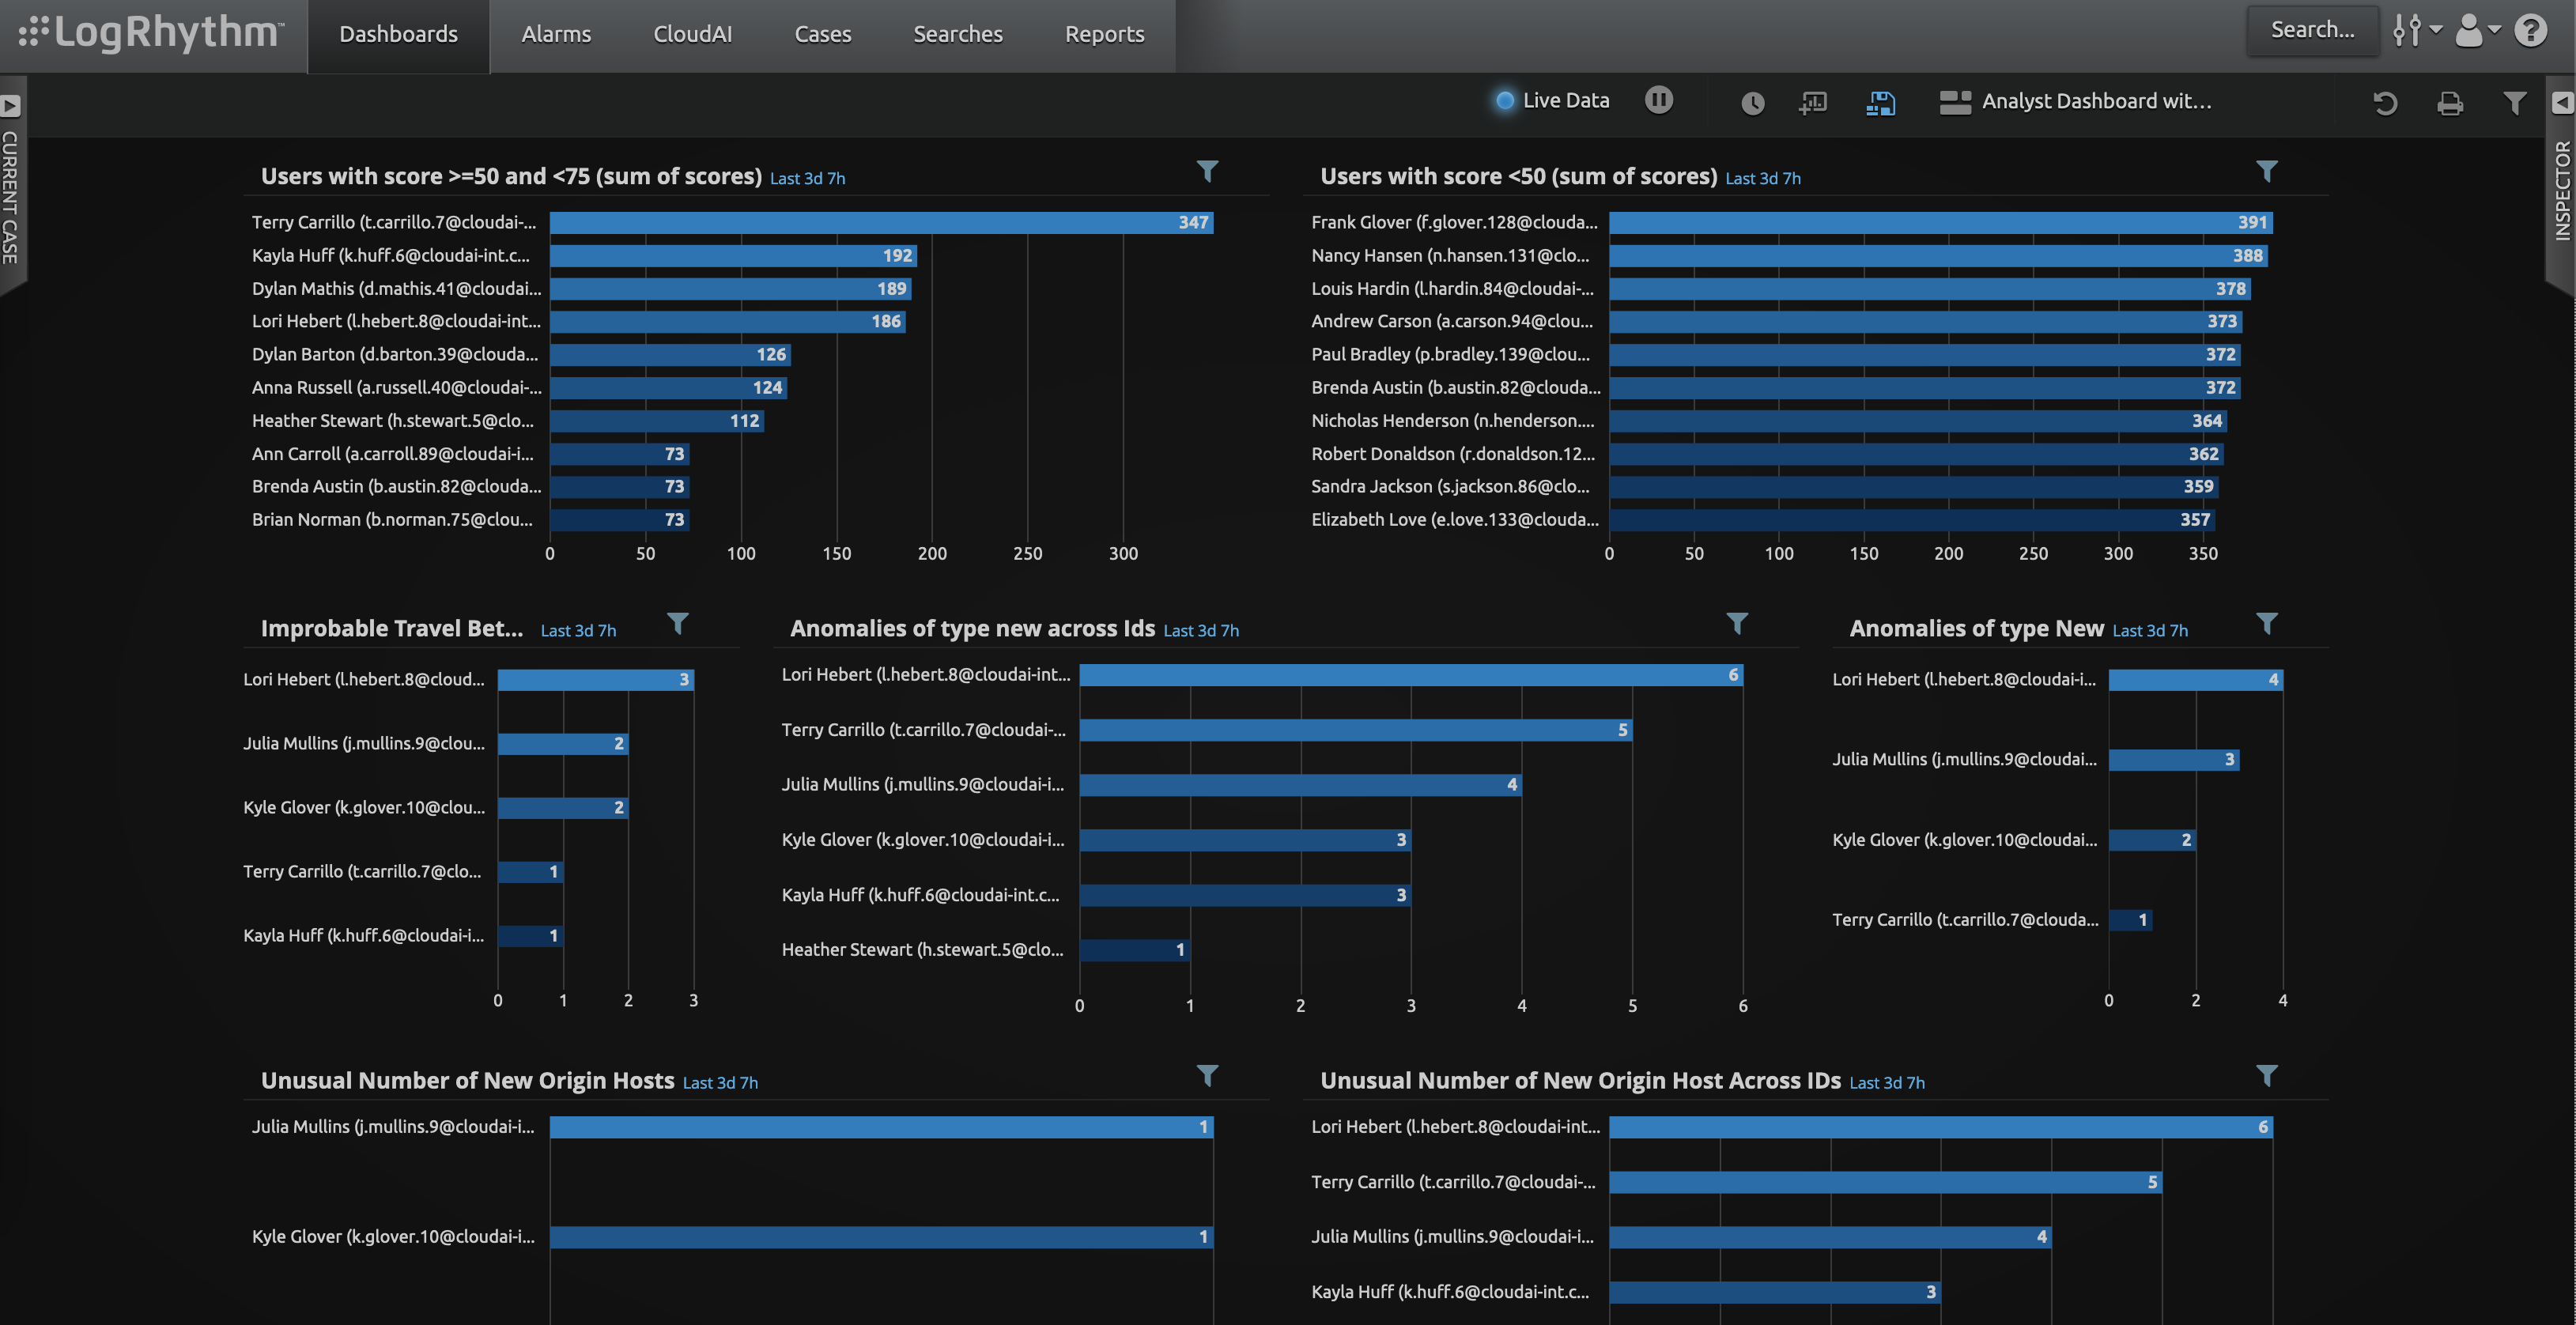Expand the Current Case side panel
Screen dimensions: 2576x1325
(x=11, y=105)
